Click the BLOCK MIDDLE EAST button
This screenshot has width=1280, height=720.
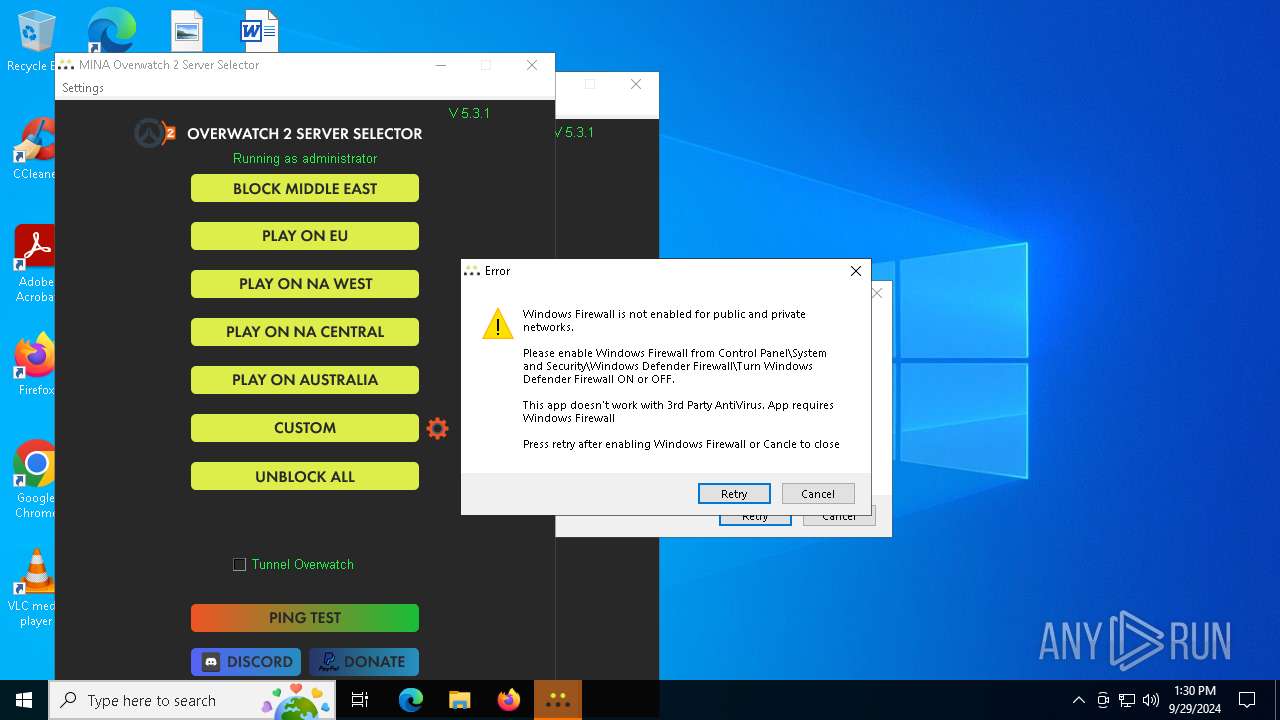[x=305, y=189]
